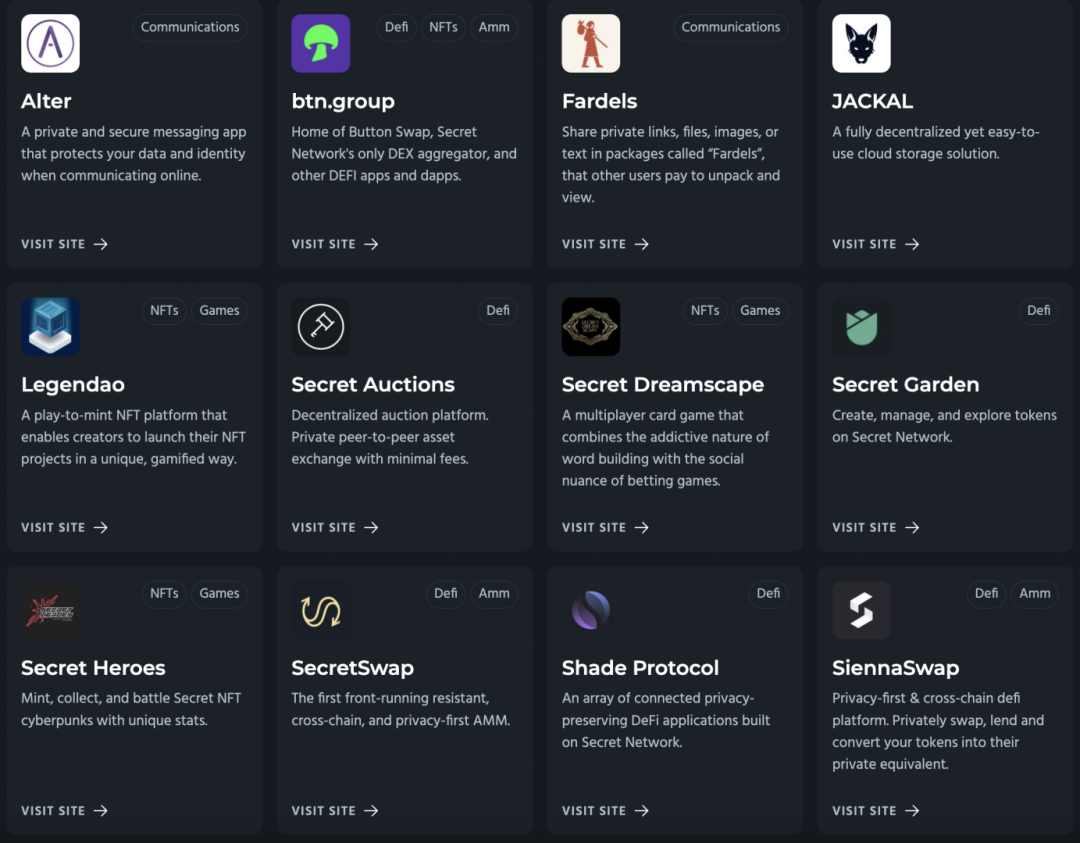1080x843 pixels.
Task: Select the Amm tag on btn.group card
Action: coord(494,27)
